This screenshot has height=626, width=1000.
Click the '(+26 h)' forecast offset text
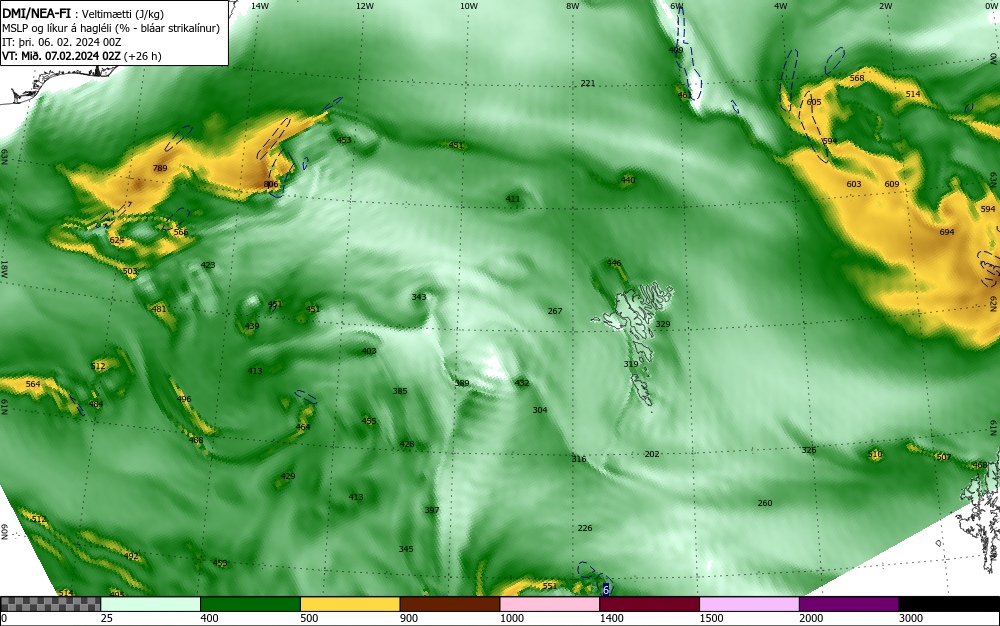(x=143, y=56)
